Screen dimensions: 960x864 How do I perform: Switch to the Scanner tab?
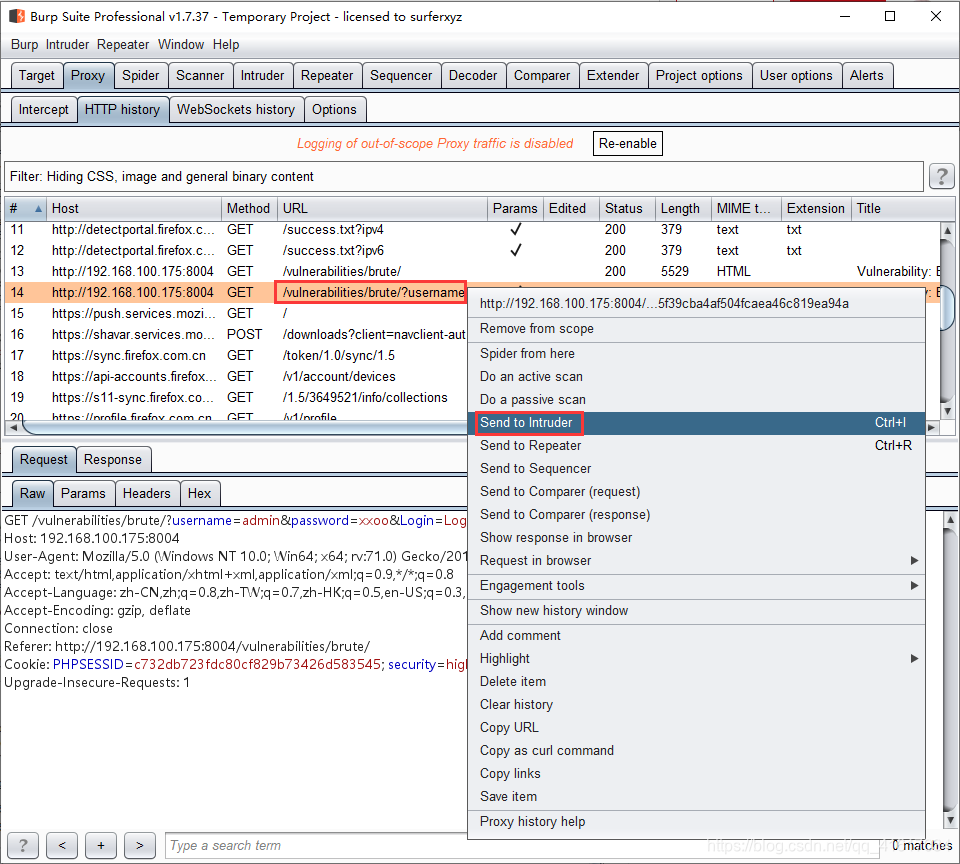click(200, 75)
